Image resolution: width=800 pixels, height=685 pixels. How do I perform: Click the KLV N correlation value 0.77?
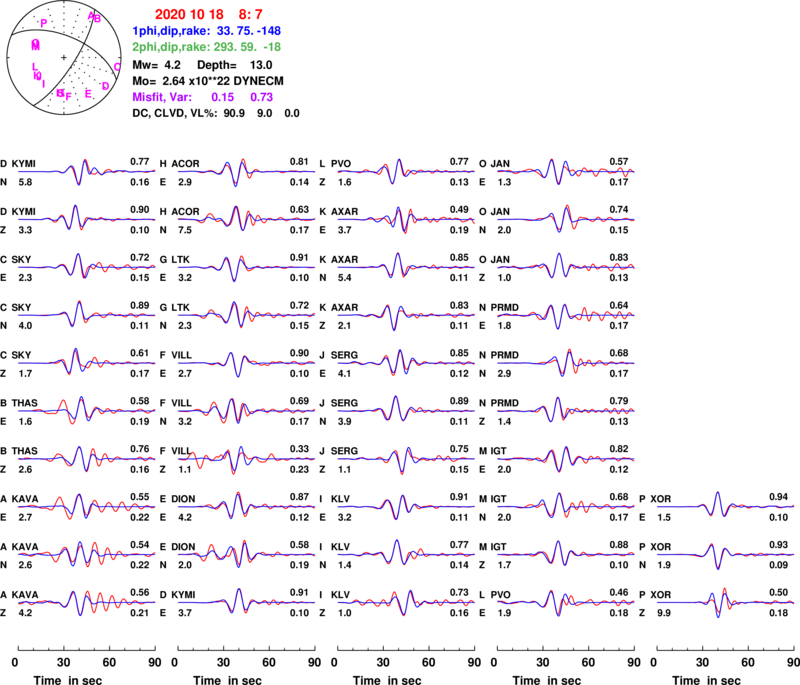[459, 545]
